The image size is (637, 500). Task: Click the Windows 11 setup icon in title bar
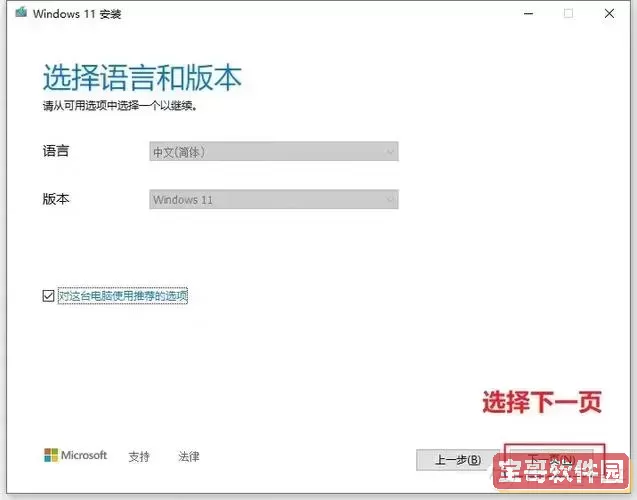click(21, 13)
